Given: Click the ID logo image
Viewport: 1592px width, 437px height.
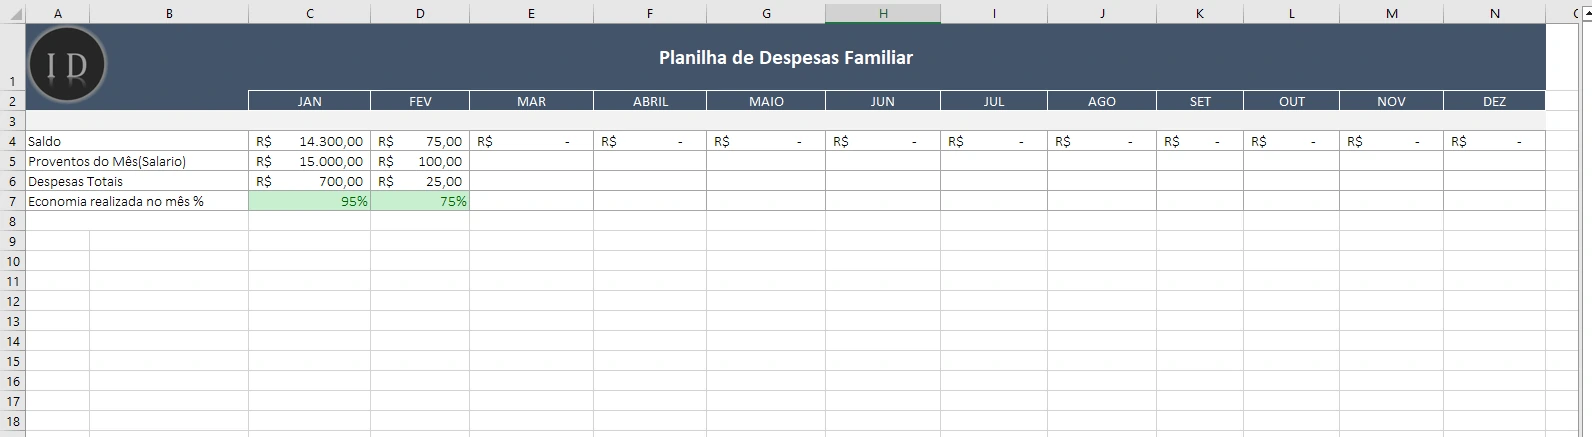Looking at the screenshot, I should 67,65.
